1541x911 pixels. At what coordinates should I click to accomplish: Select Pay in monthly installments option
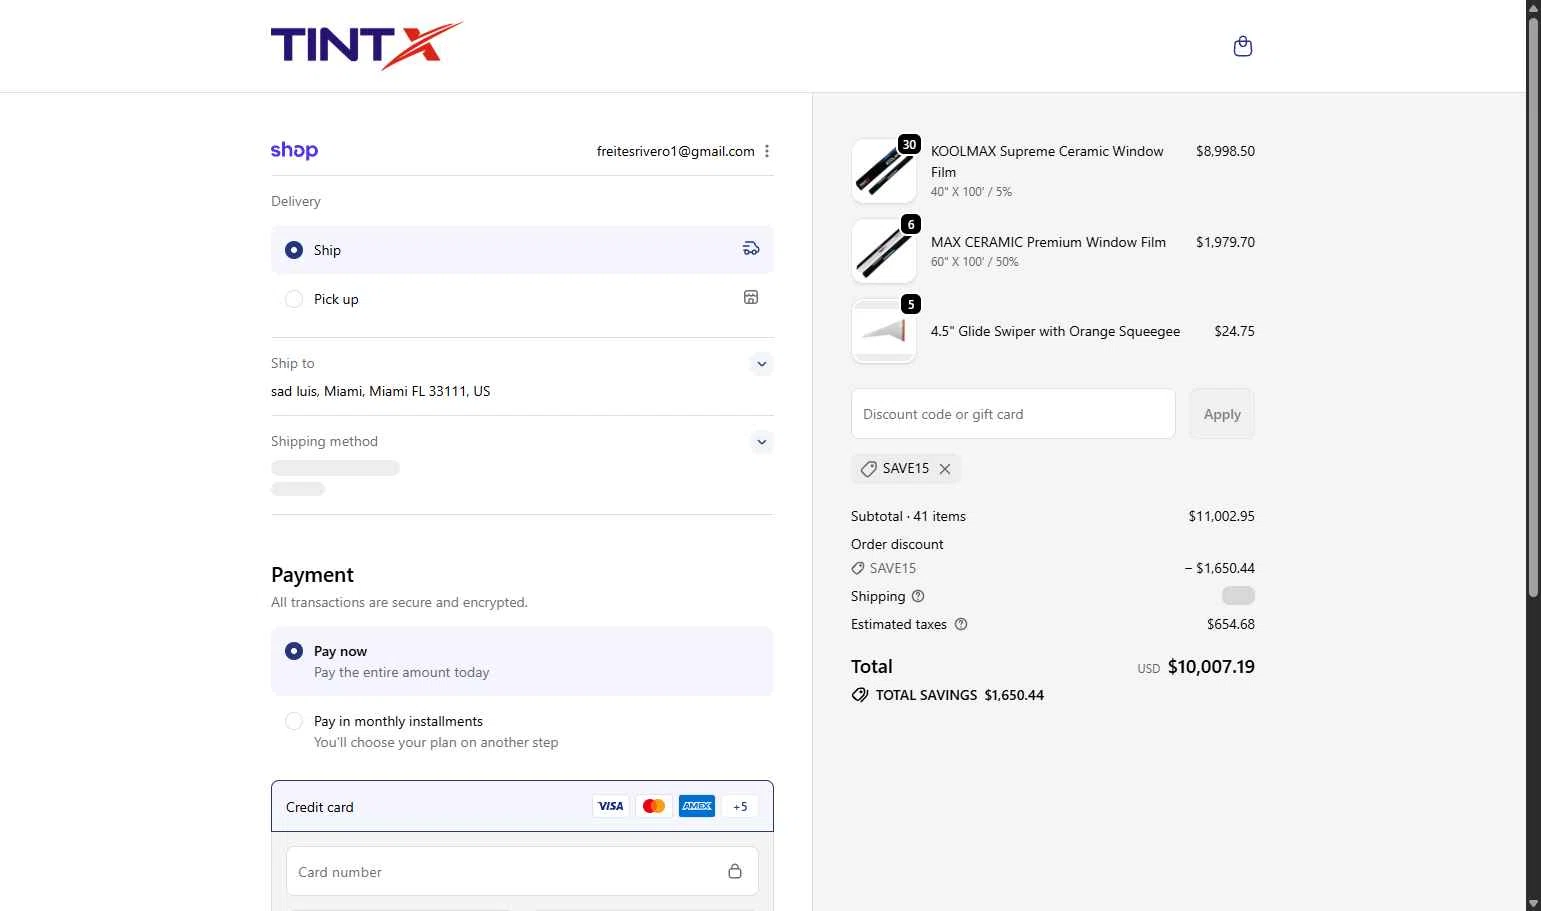[522, 731]
